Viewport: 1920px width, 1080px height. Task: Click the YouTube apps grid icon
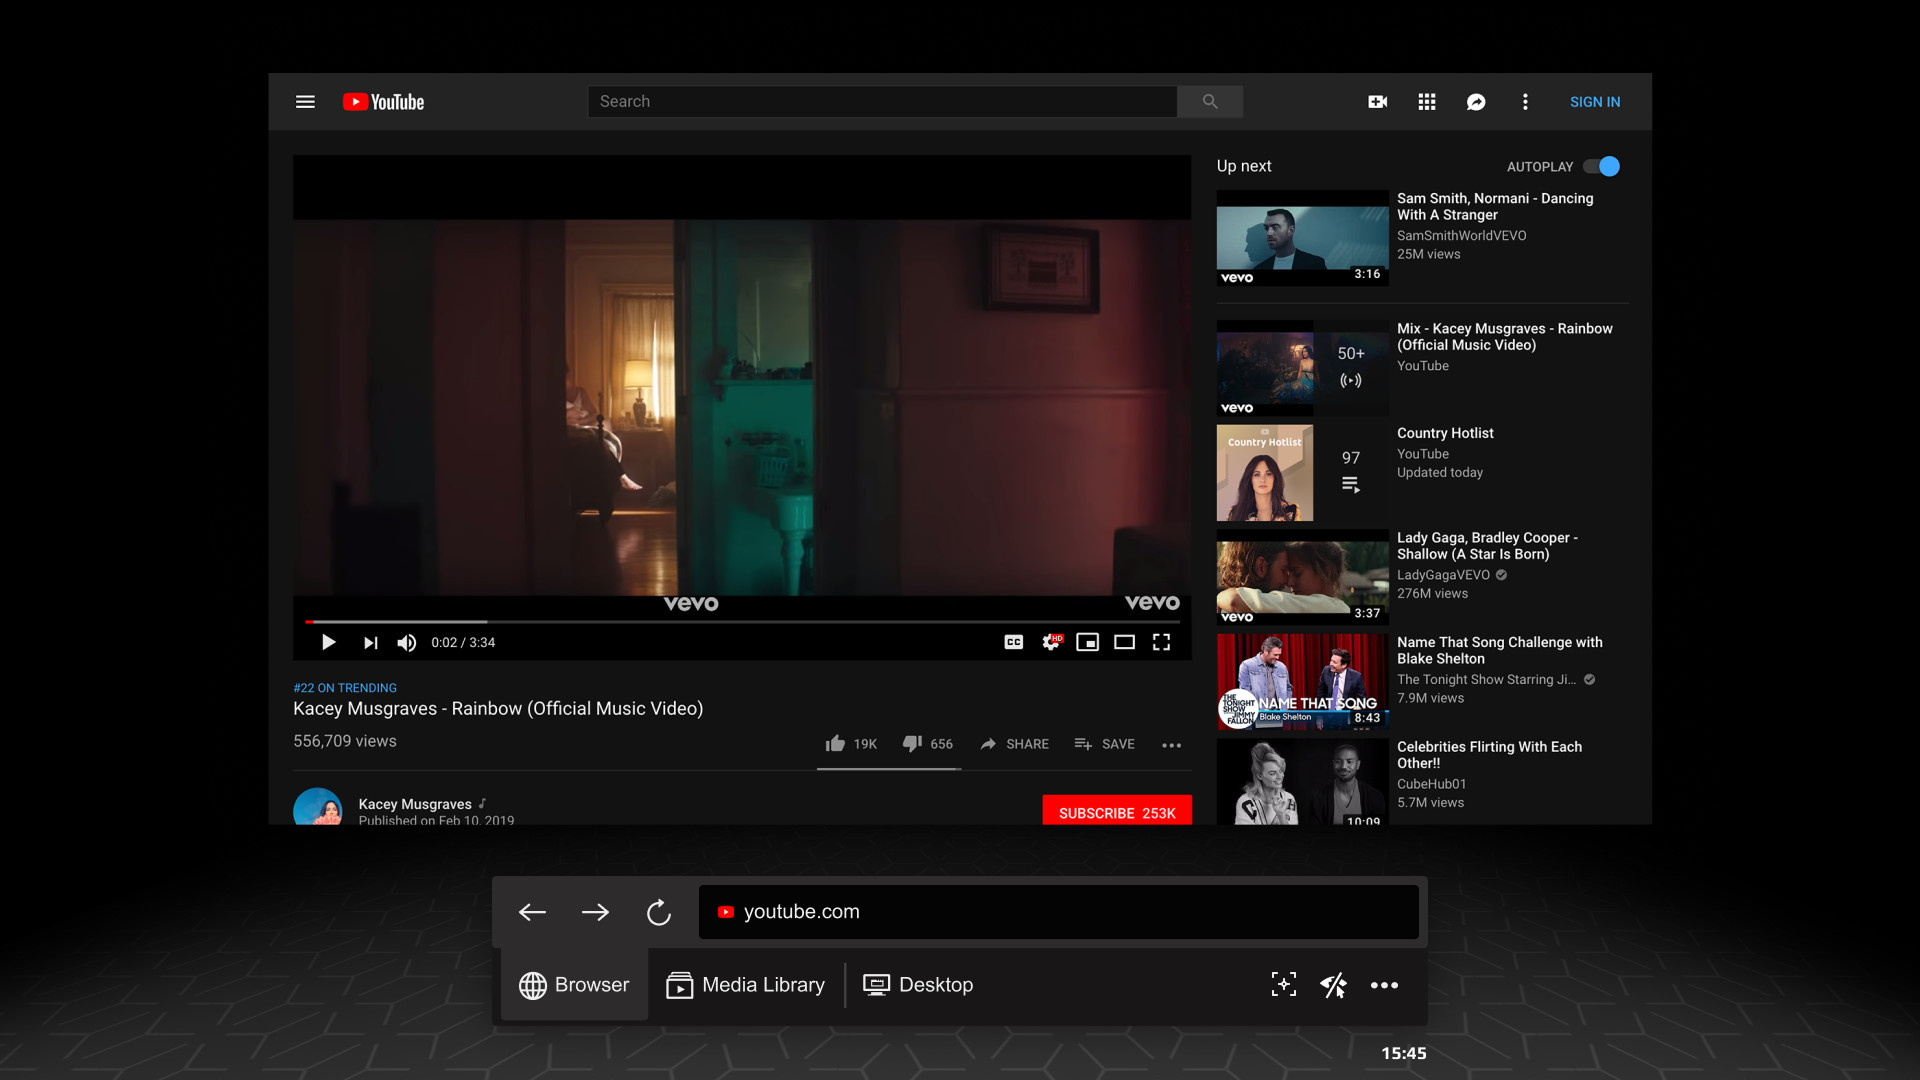point(1427,102)
